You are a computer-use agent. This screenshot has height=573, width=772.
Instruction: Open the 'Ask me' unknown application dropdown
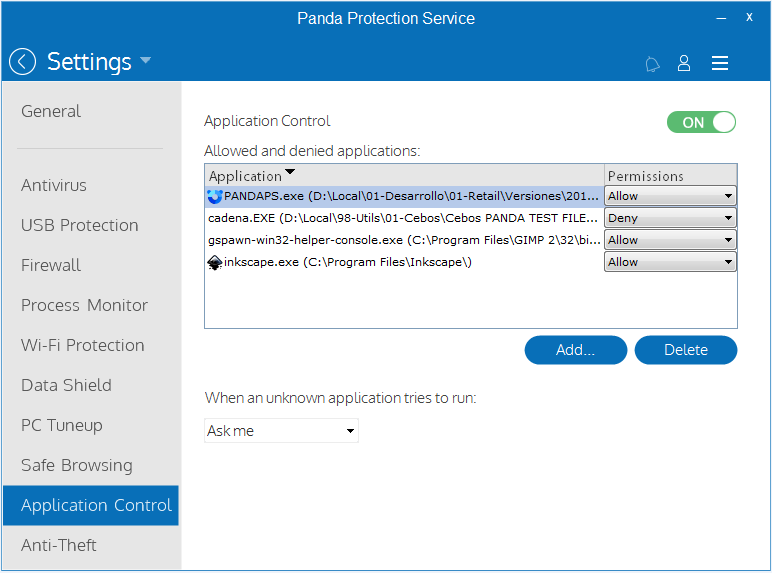(x=281, y=431)
